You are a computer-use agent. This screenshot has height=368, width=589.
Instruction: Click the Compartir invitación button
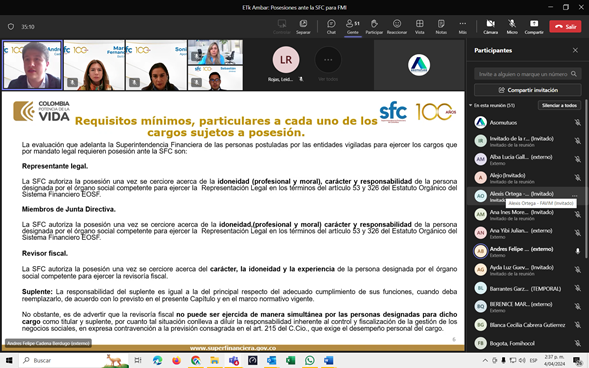pyautogui.click(x=528, y=90)
